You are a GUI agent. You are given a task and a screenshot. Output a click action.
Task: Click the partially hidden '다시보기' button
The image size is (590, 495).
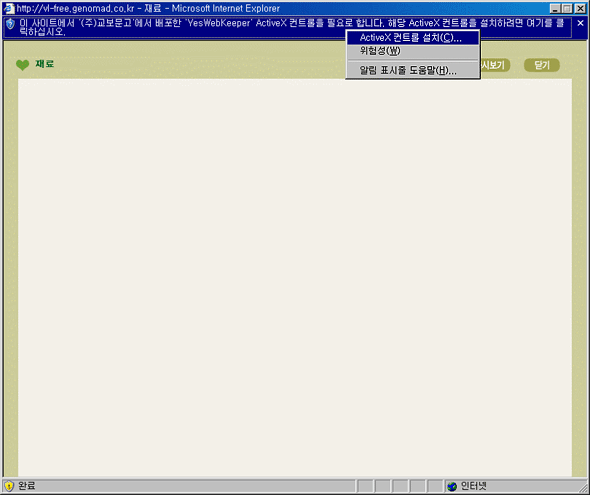pyautogui.click(x=495, y=65)
